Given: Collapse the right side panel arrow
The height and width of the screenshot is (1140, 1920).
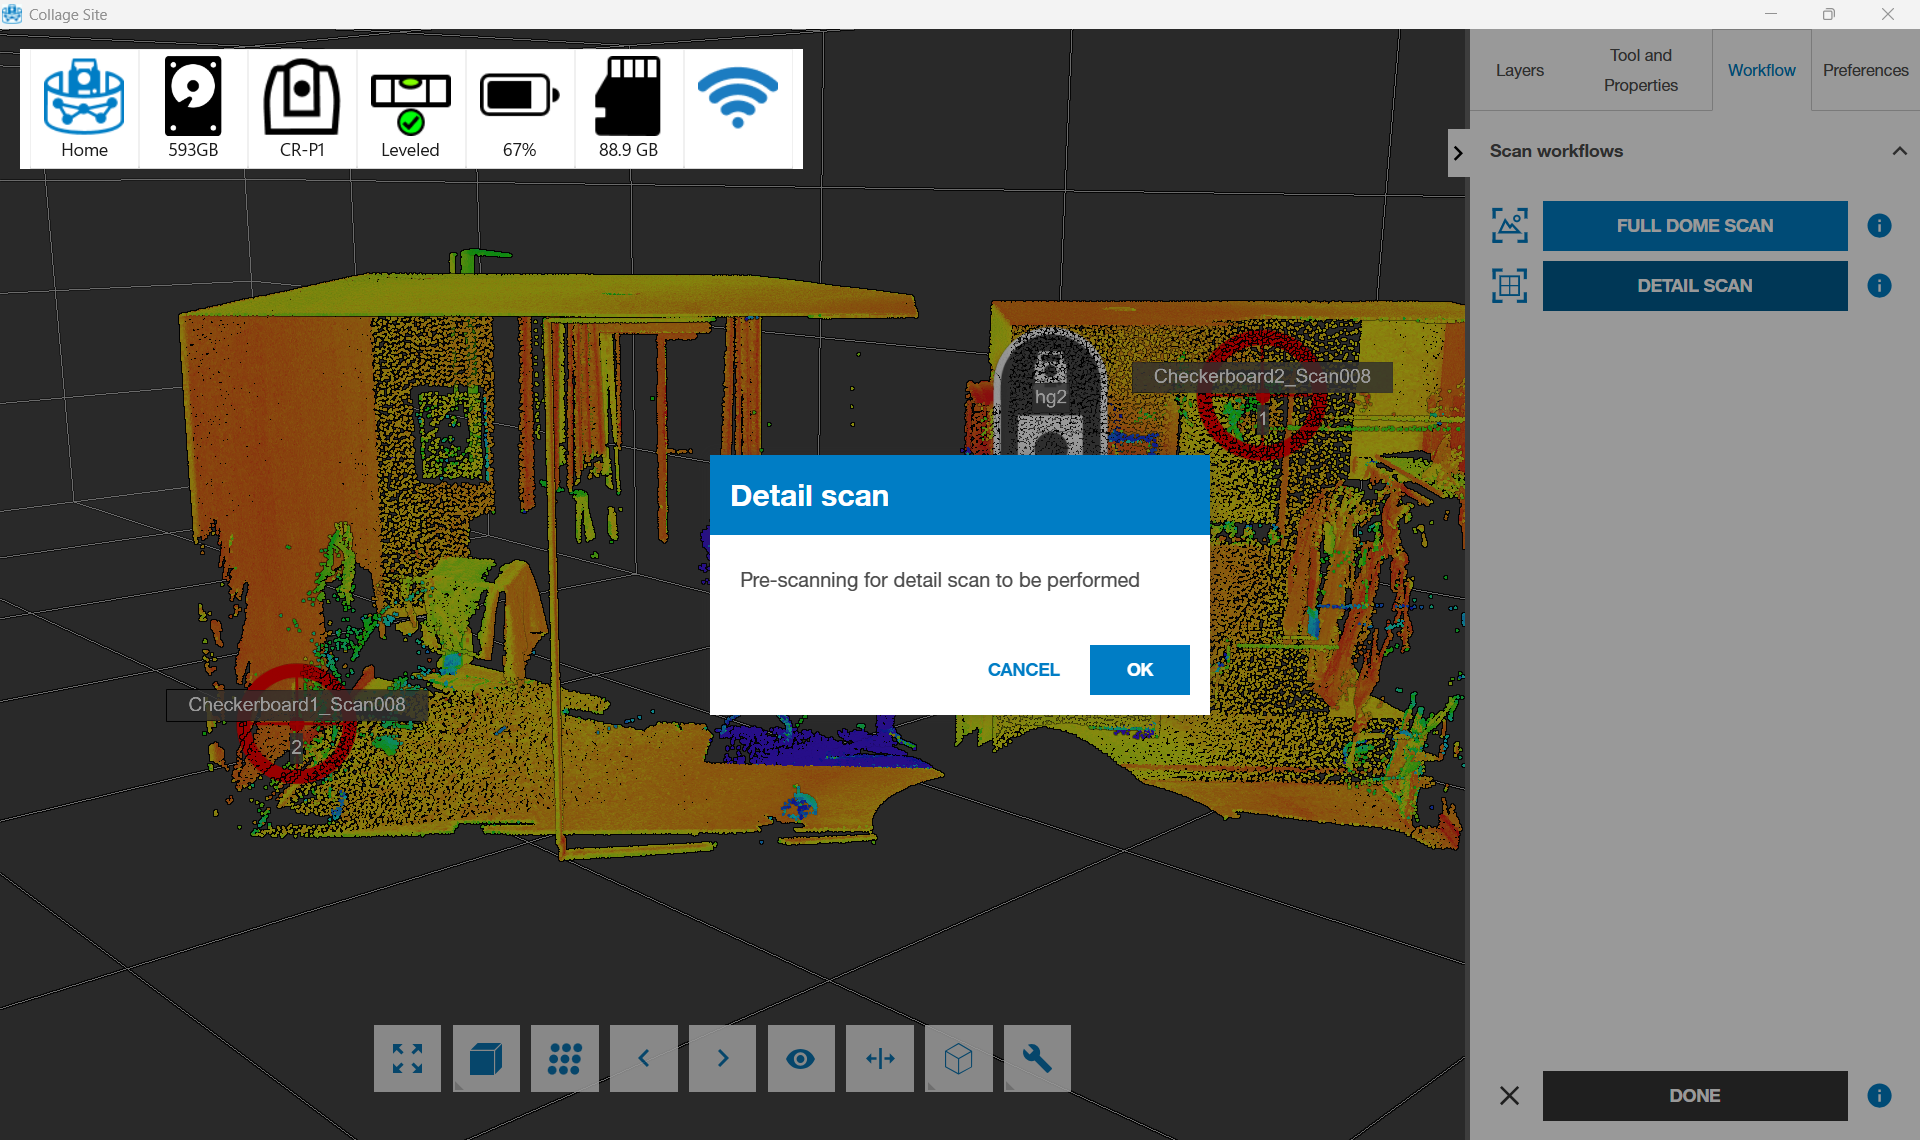Looking at the screenshot, I should click(x=1458, y=153).
